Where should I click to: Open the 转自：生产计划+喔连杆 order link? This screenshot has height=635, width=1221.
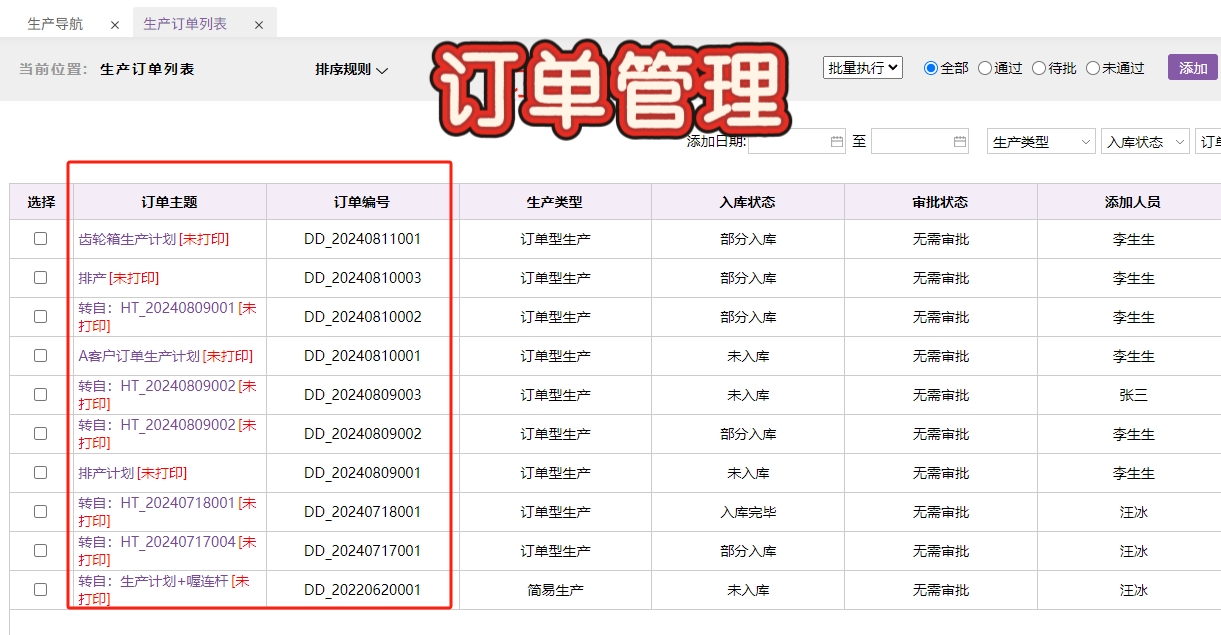153,581
